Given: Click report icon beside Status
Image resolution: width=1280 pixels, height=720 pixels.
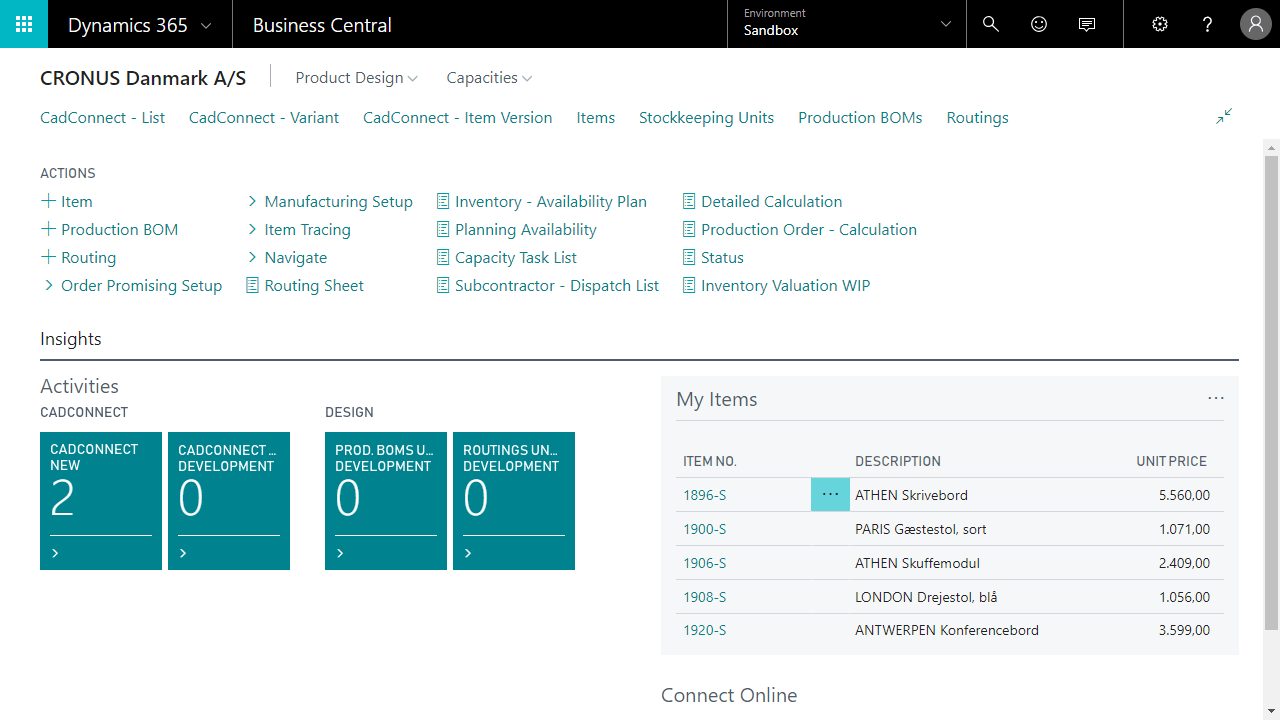Looking at the screenshot, I should [x=689, y=257].
